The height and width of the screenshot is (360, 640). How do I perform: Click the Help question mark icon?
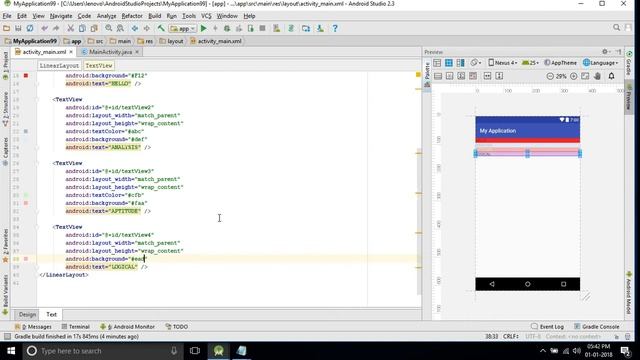335,28
